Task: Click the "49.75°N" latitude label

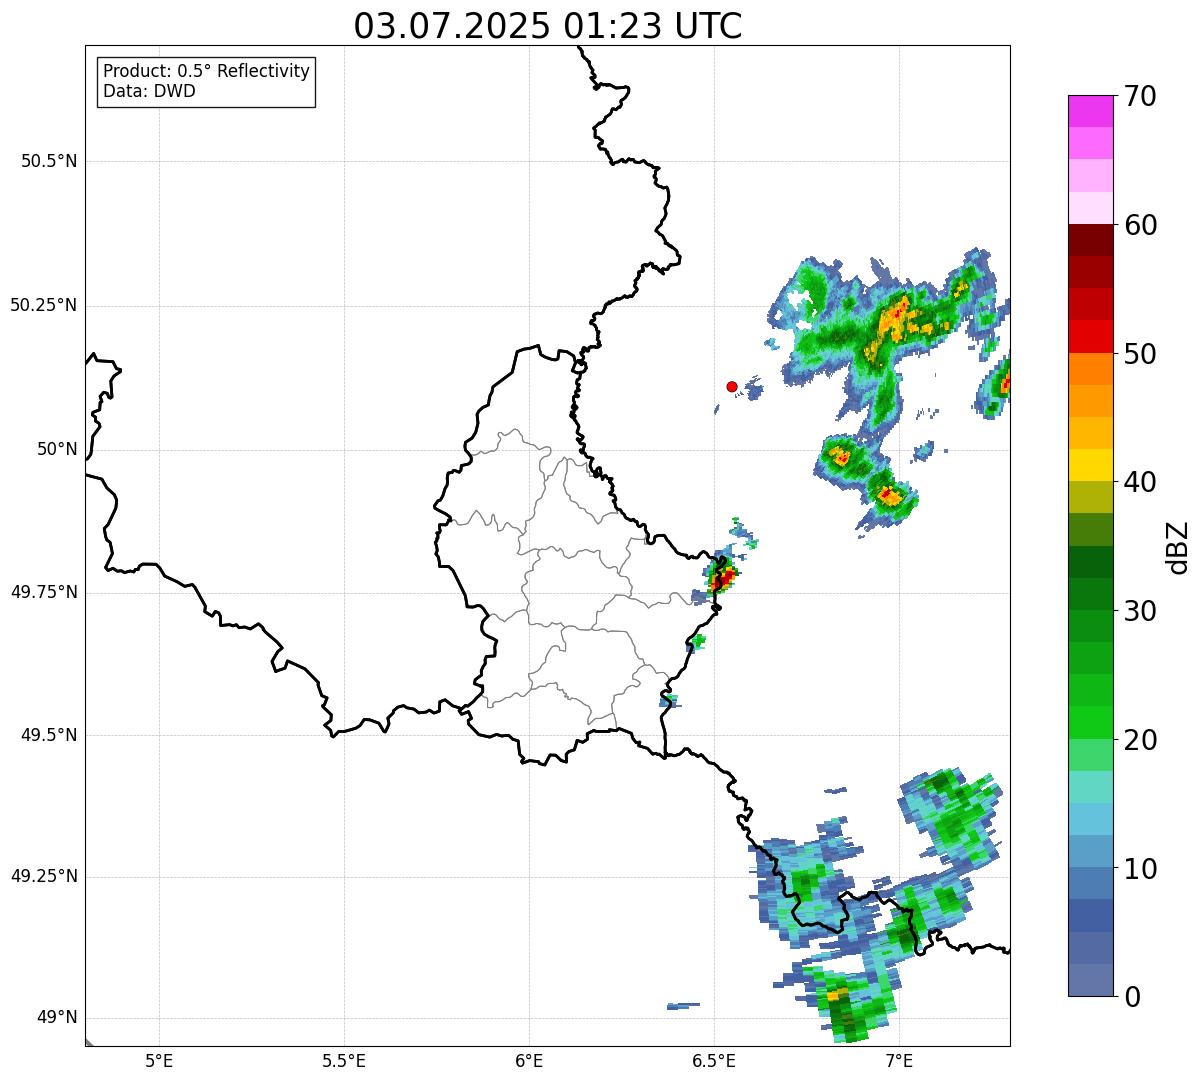Action: tap(43, 592)
